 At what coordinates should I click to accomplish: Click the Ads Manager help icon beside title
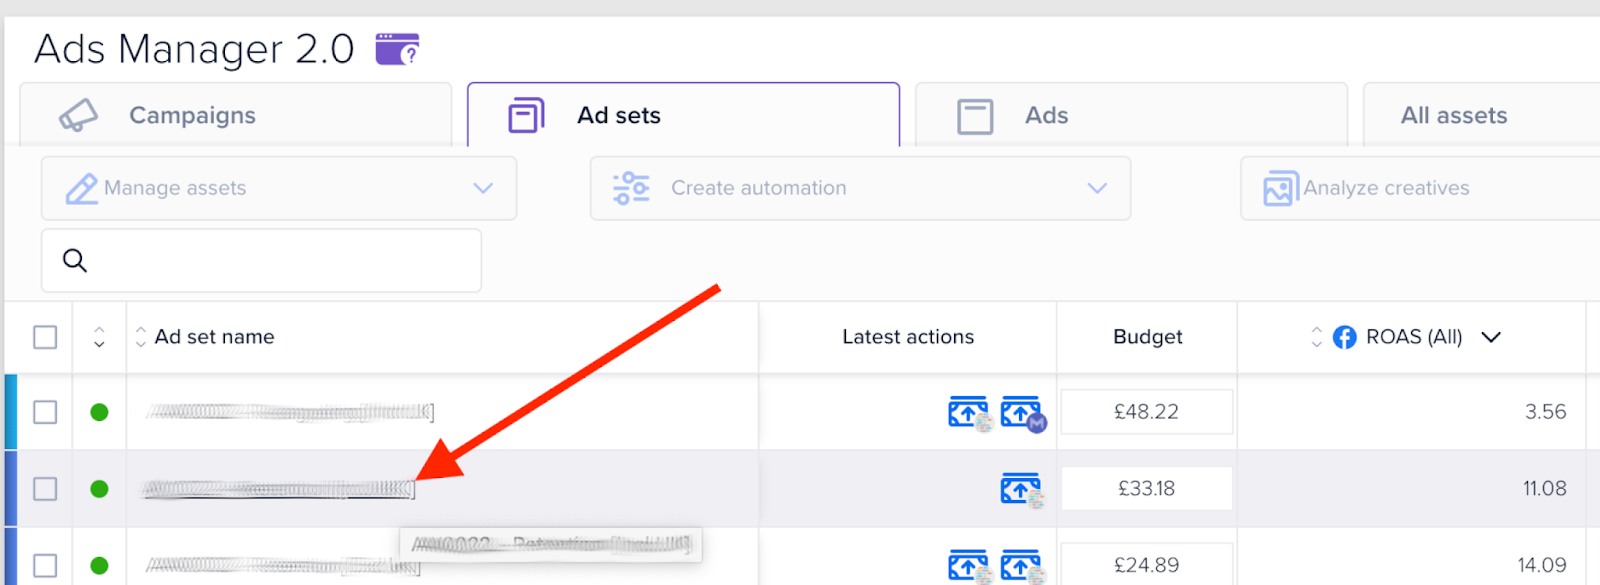397,48
